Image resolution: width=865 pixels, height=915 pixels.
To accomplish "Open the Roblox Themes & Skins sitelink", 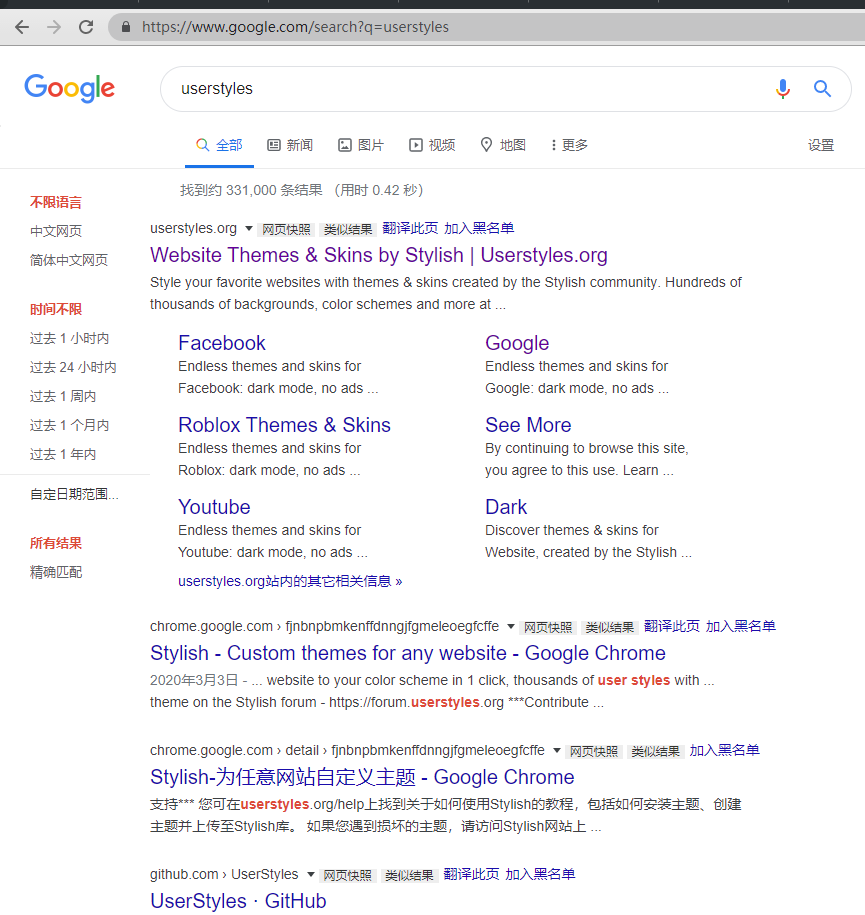I will tap(284, 425).
